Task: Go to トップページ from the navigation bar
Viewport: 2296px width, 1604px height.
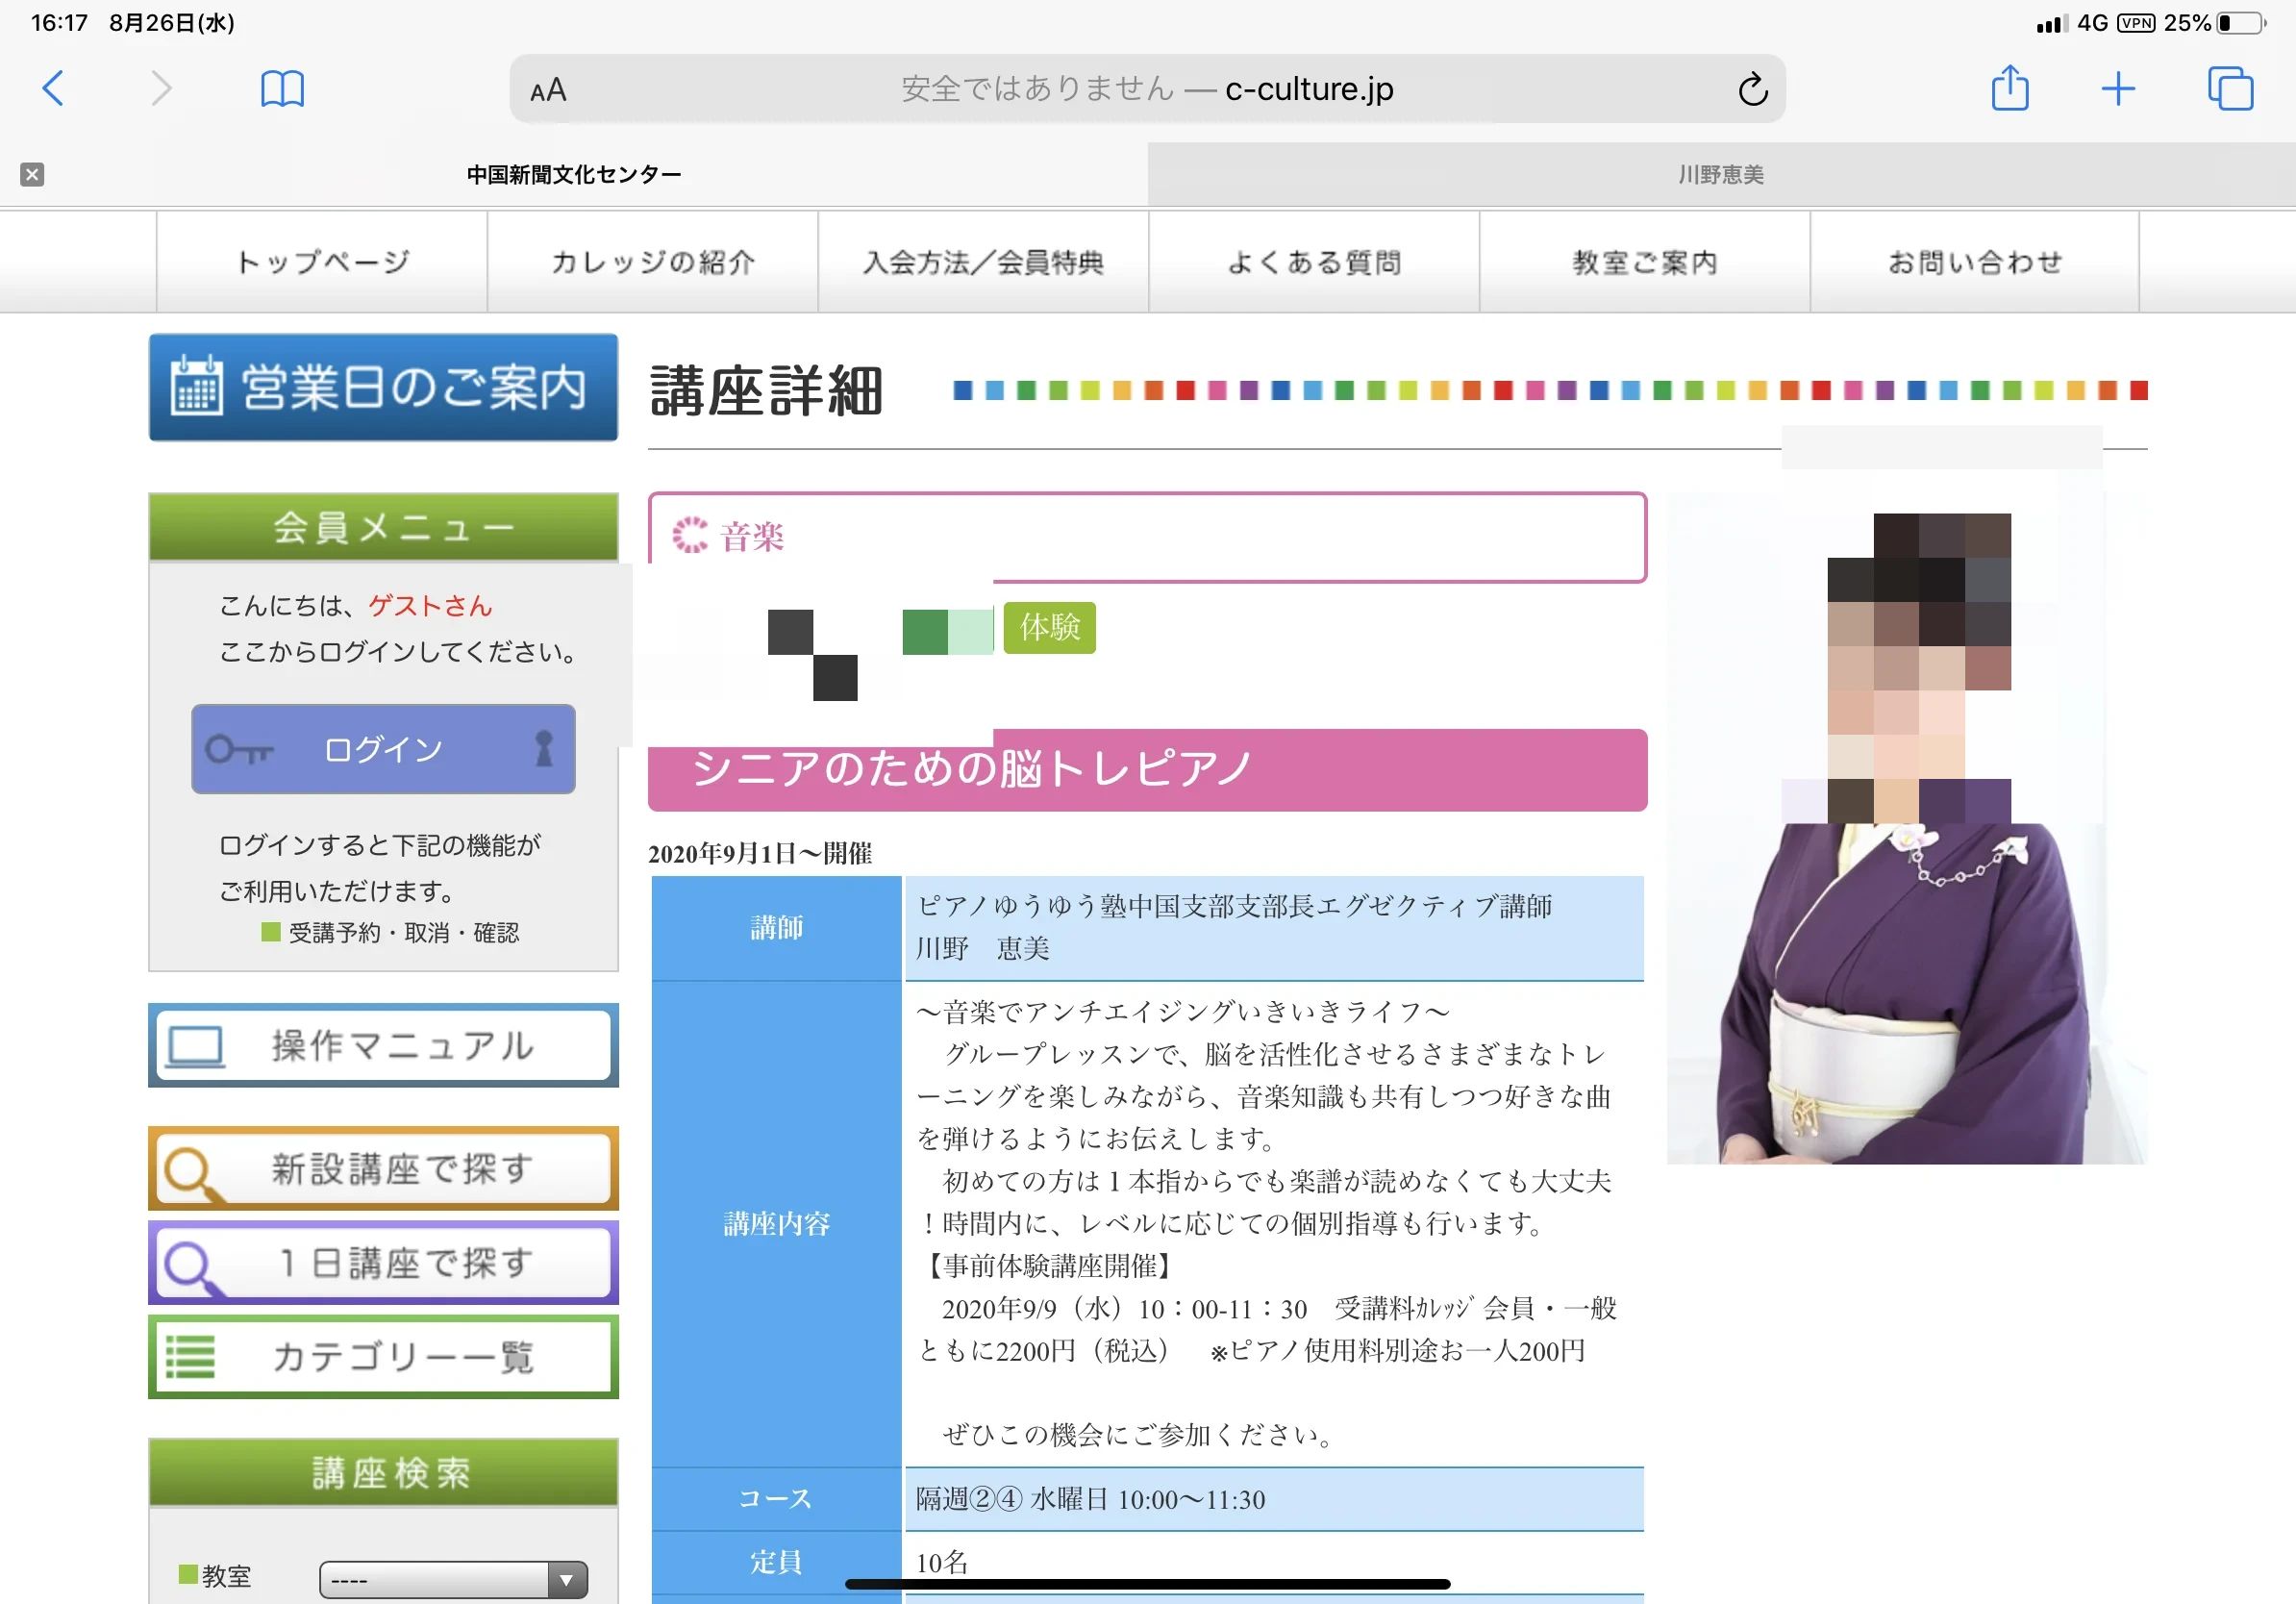Action: (x=320, y=261)
